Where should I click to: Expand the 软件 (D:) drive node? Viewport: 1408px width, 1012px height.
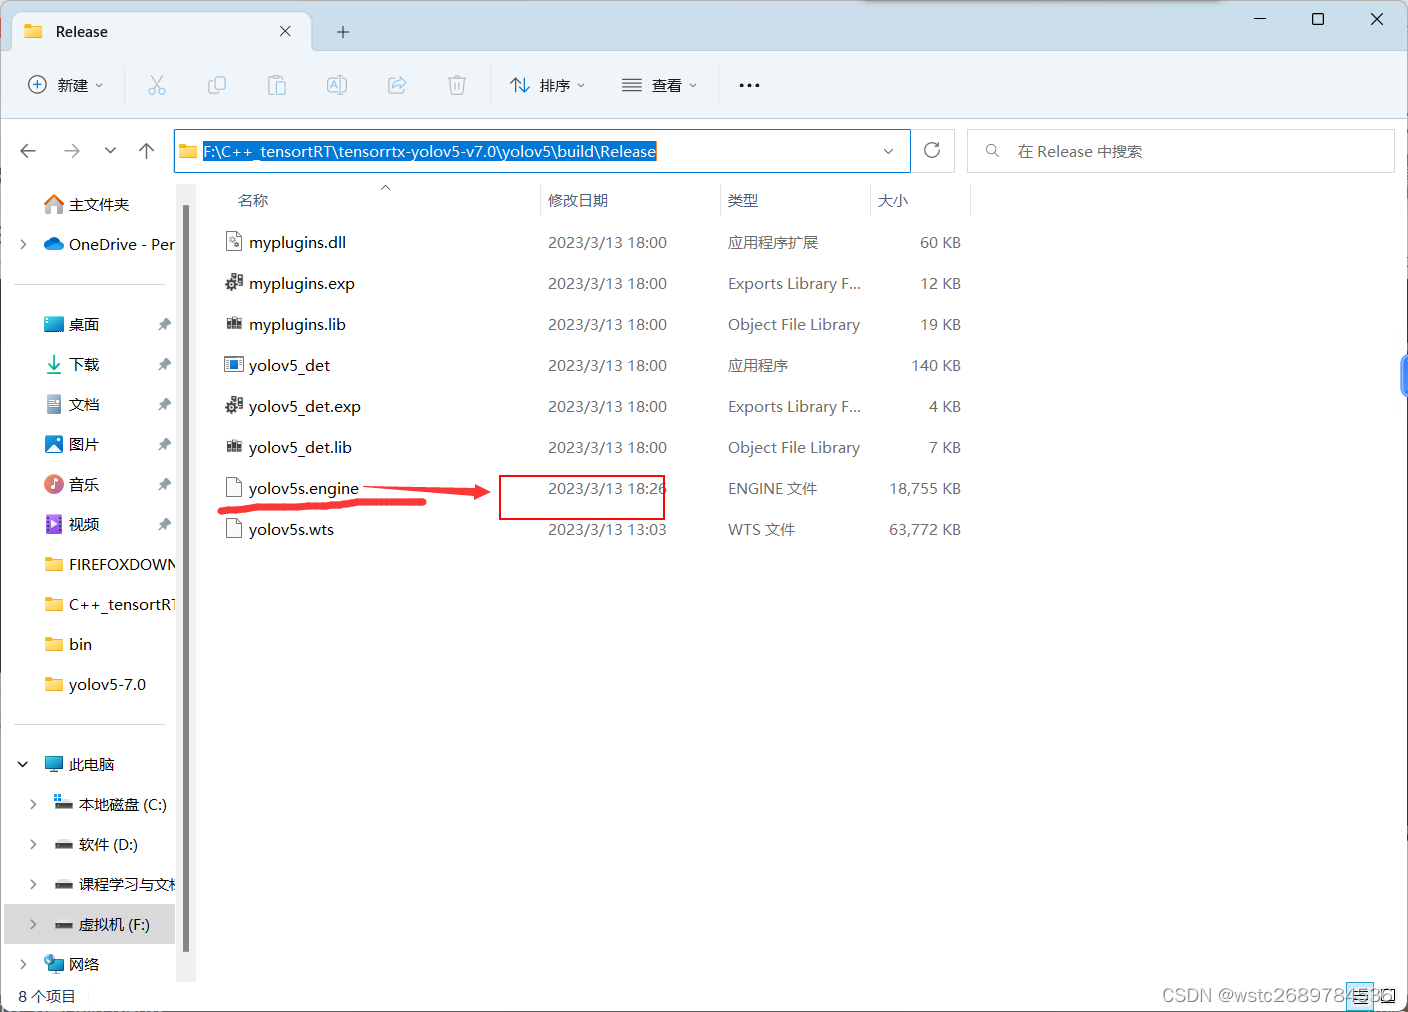33,844
